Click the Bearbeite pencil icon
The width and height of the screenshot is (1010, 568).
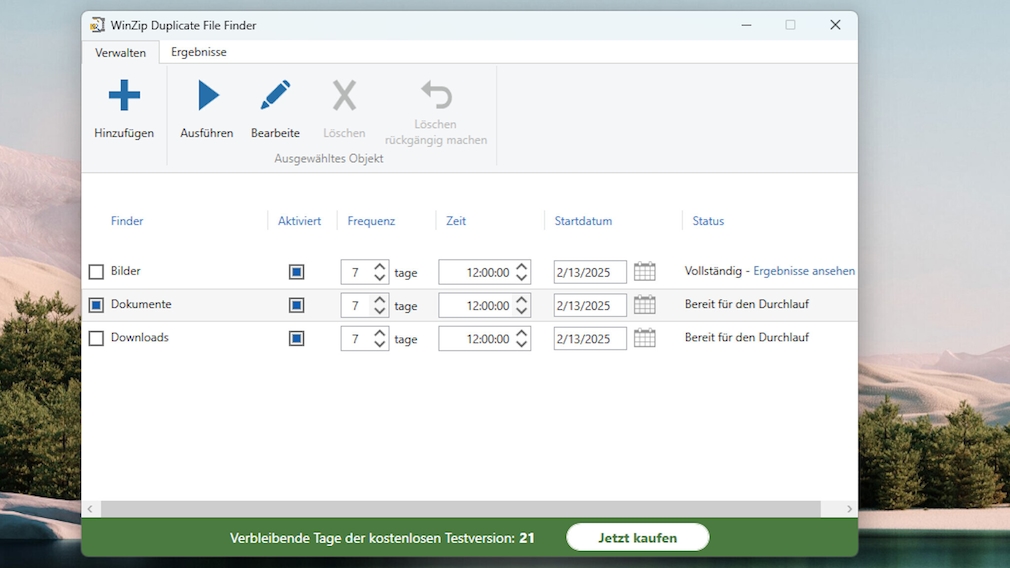click(x=275, y=96)
